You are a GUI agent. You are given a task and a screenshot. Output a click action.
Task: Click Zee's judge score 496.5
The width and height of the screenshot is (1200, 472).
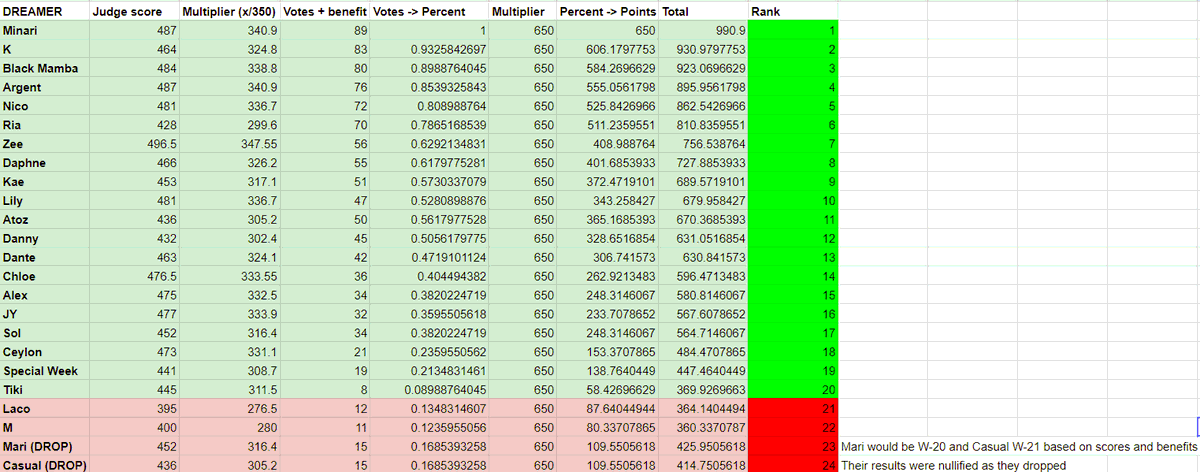click(x=135, y=145)
